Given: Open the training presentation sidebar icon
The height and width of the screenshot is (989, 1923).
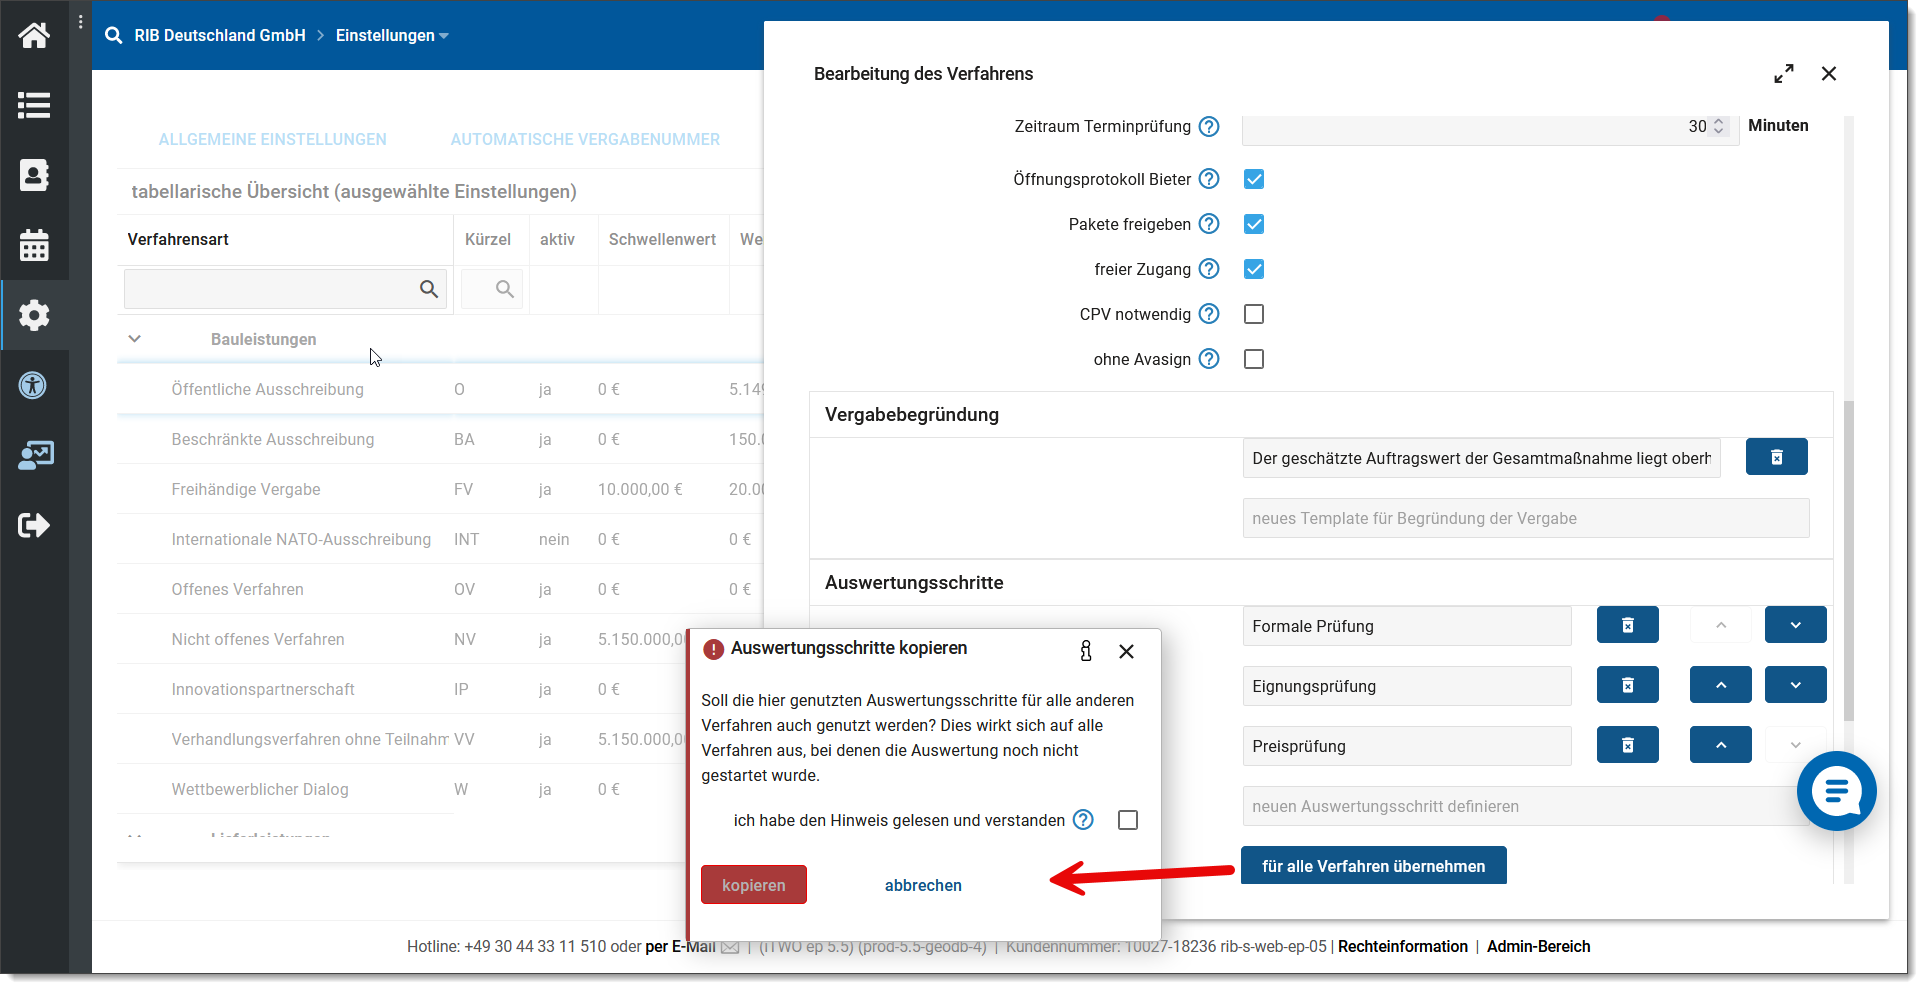Looking at the screenshot, I should pos(36,455).
